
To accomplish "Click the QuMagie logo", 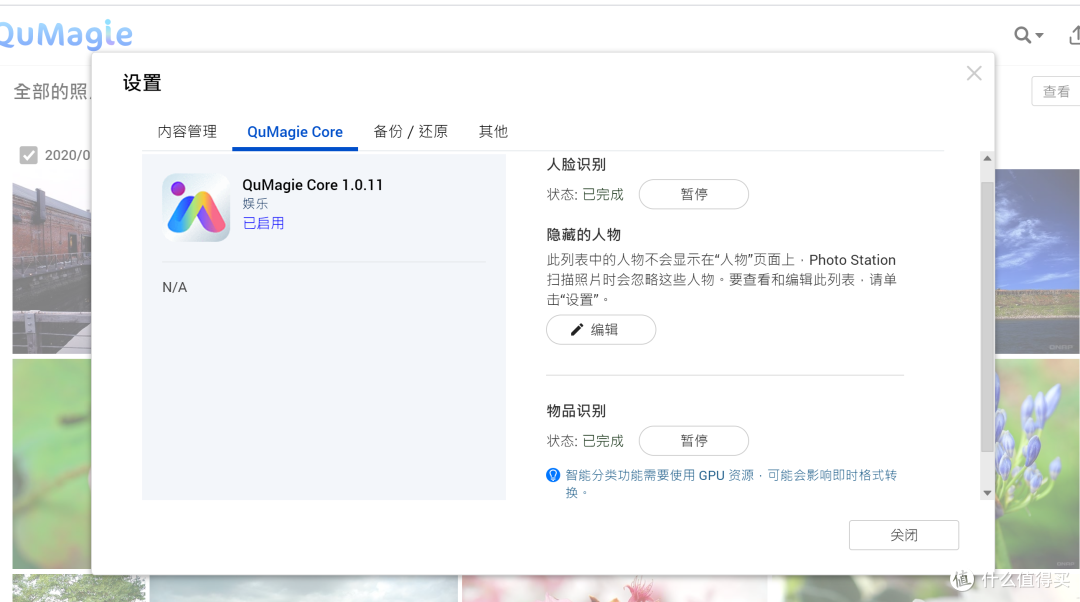I will point(65,34).
